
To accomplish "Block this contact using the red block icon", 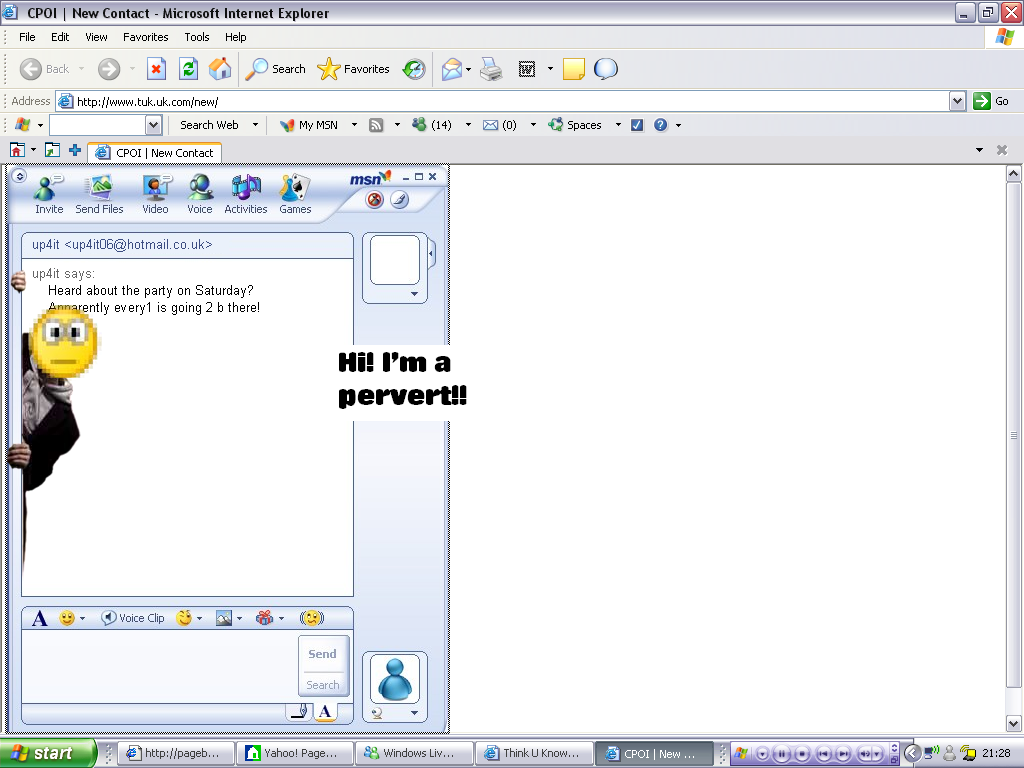I will coord(375,200).
